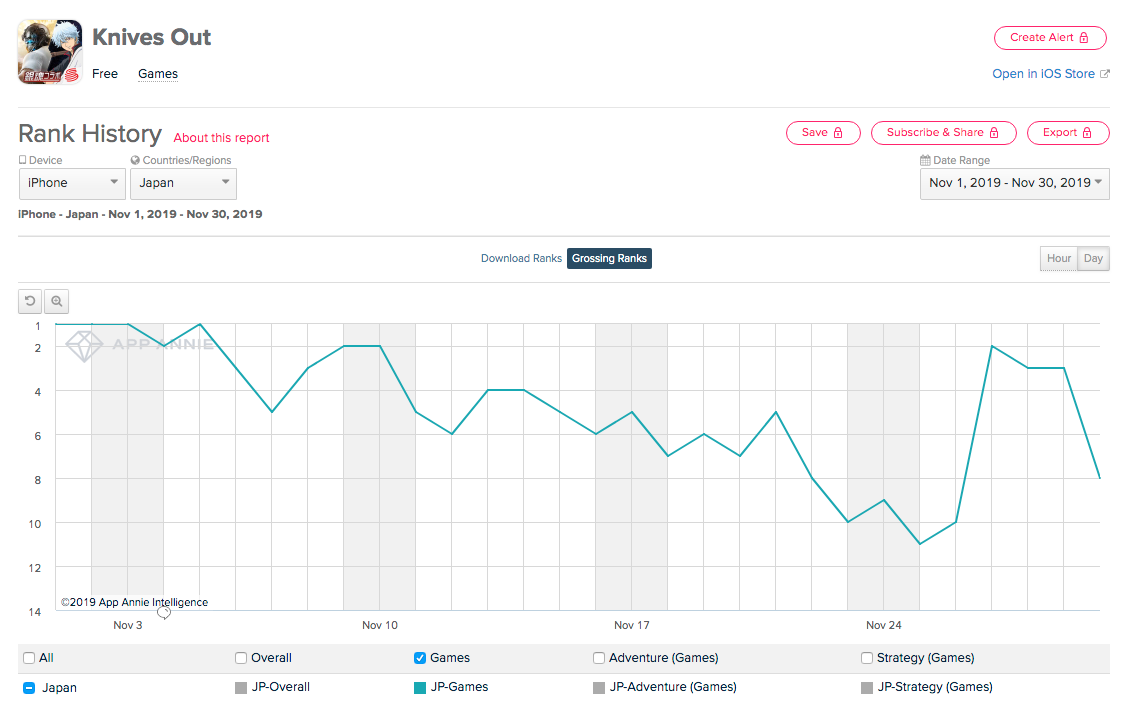
Task: Open the iPhone device dropdown
Action: point(72,183)
